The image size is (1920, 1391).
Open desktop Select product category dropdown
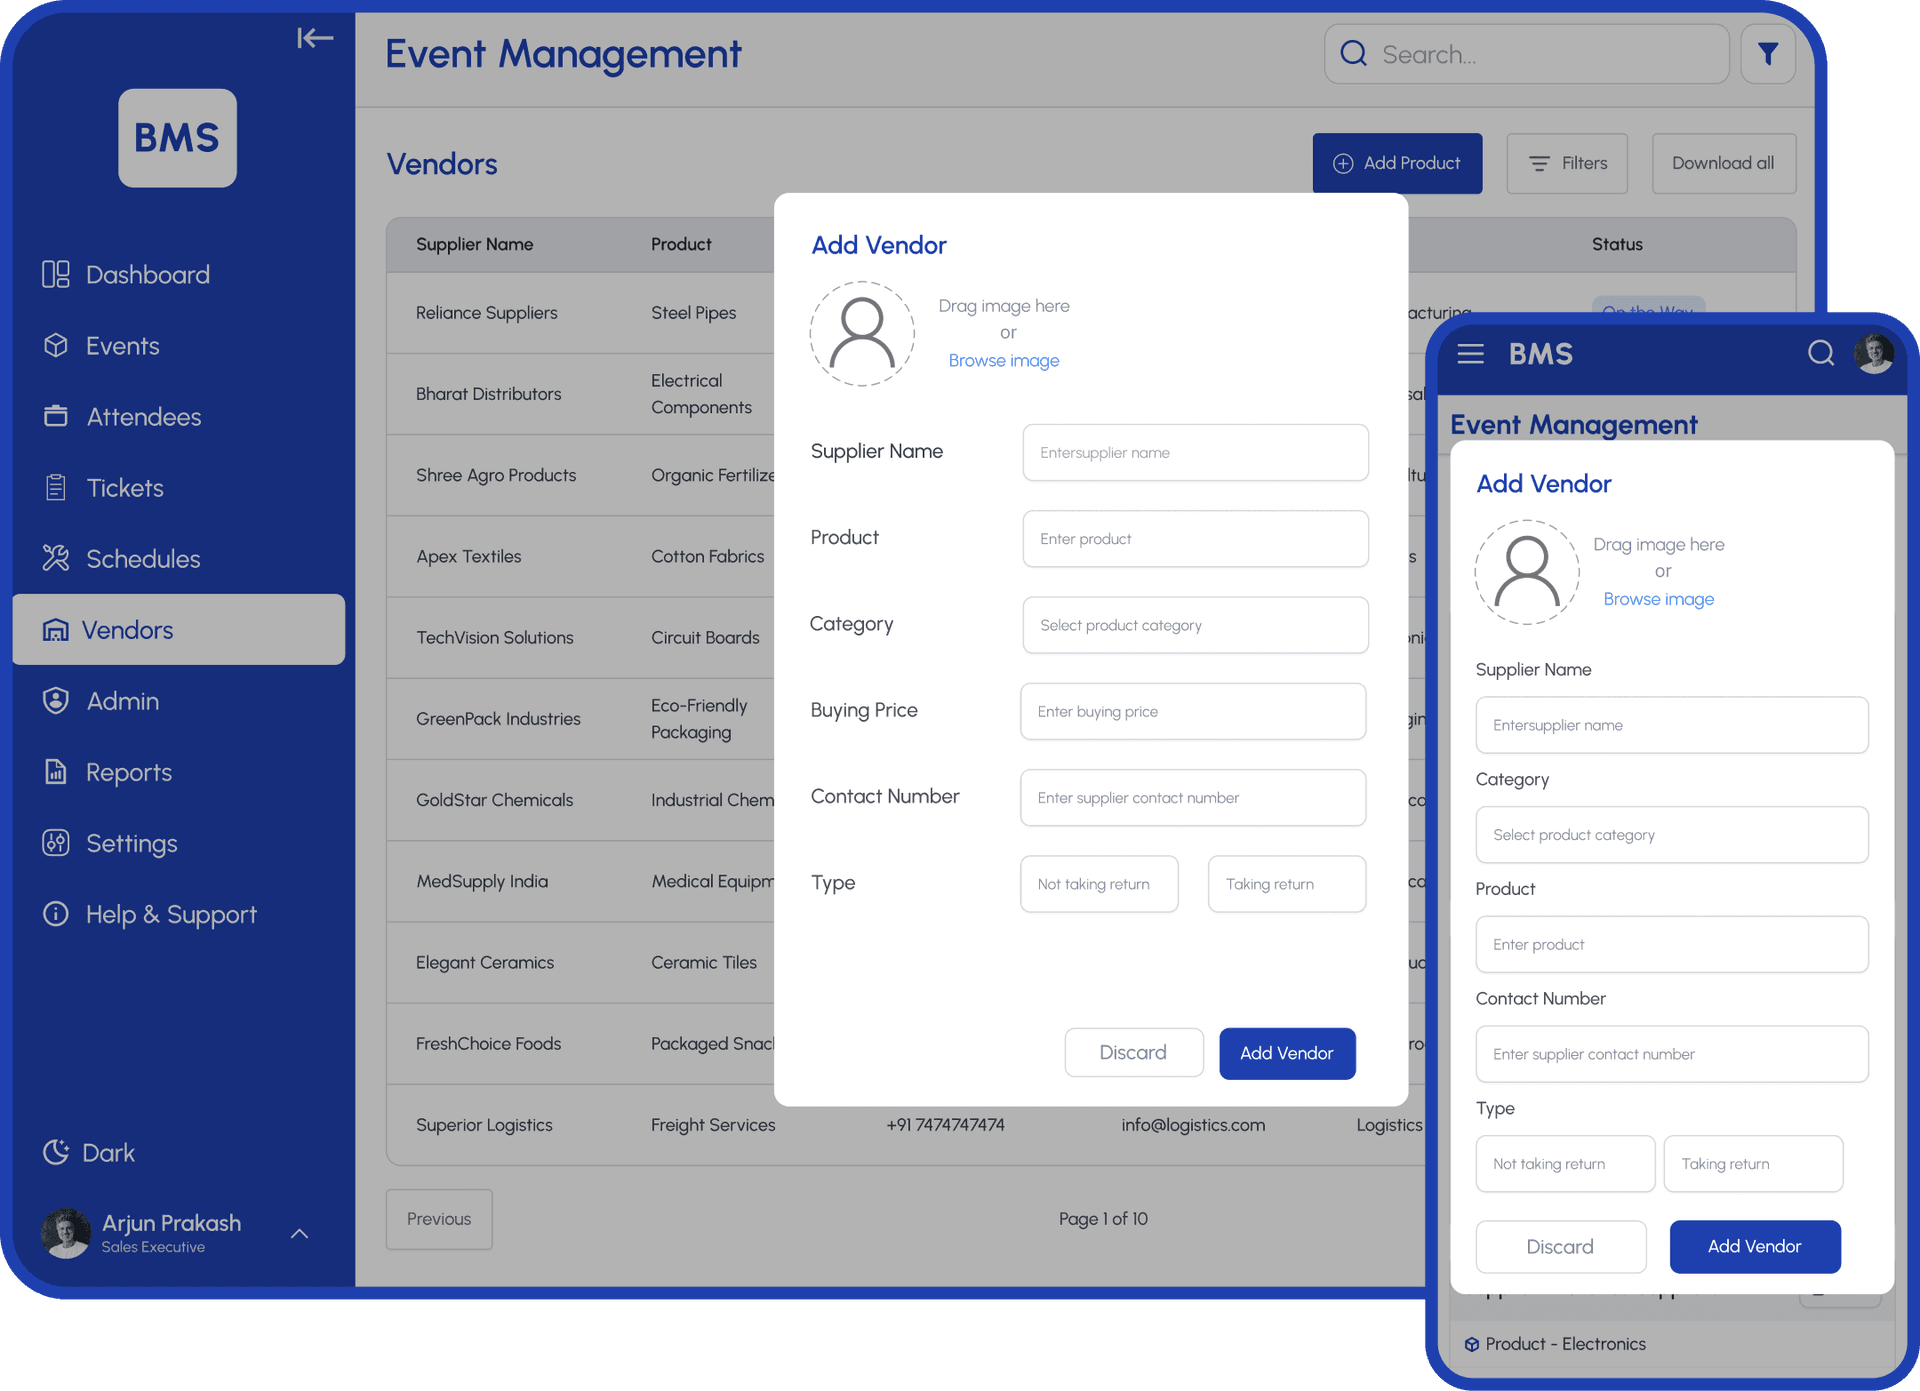(x=1195, y=626)
